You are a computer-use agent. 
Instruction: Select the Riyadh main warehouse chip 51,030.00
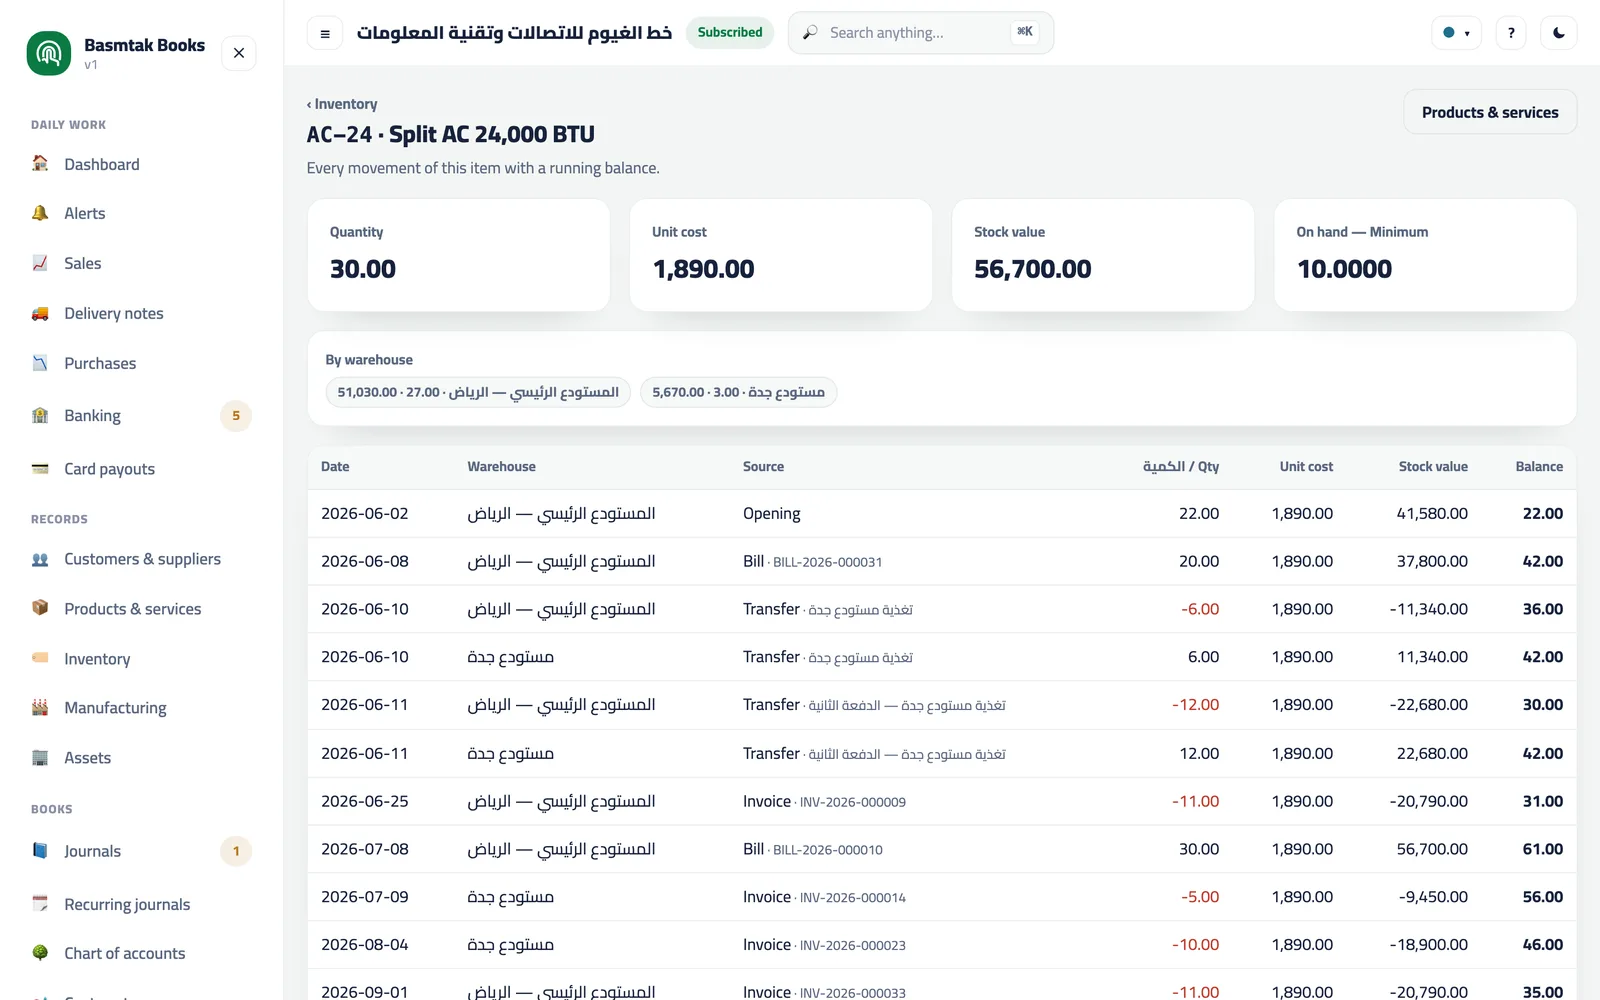478,392
